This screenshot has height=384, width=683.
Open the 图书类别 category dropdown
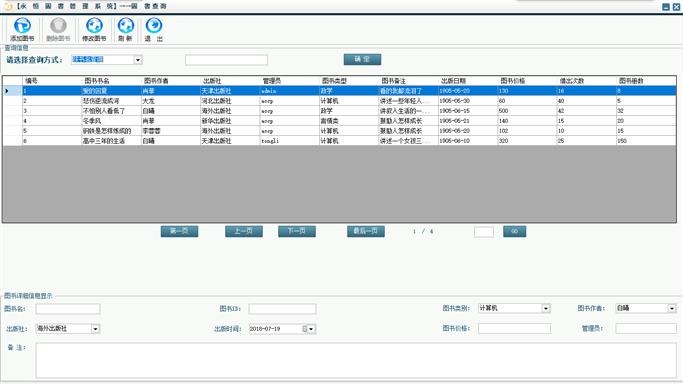coord(546,308)
